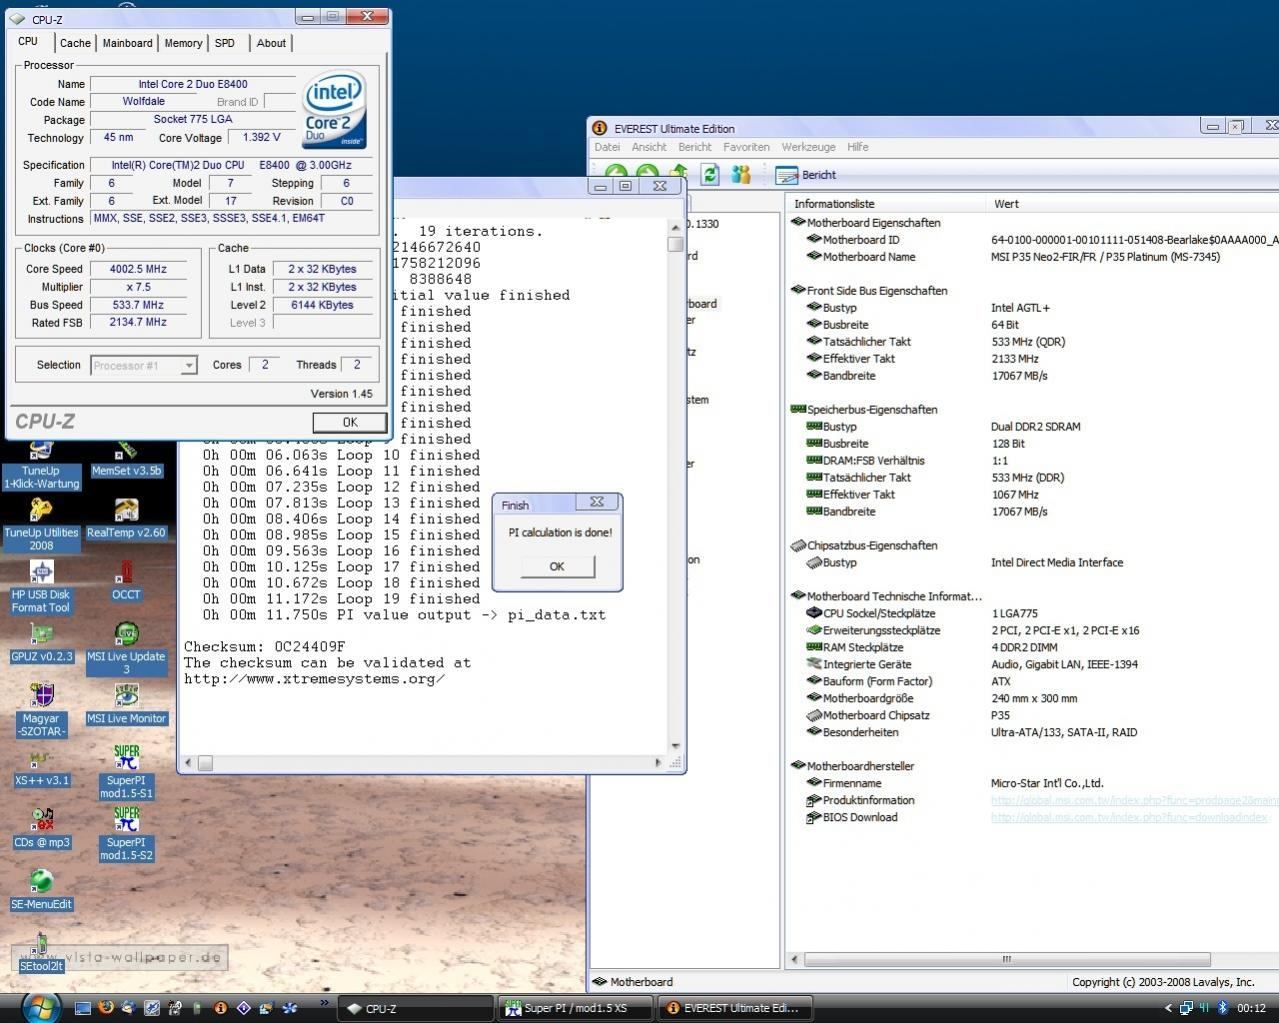Switch to Super PI / mod1.5 XS taskbar button

point(575,1008)
